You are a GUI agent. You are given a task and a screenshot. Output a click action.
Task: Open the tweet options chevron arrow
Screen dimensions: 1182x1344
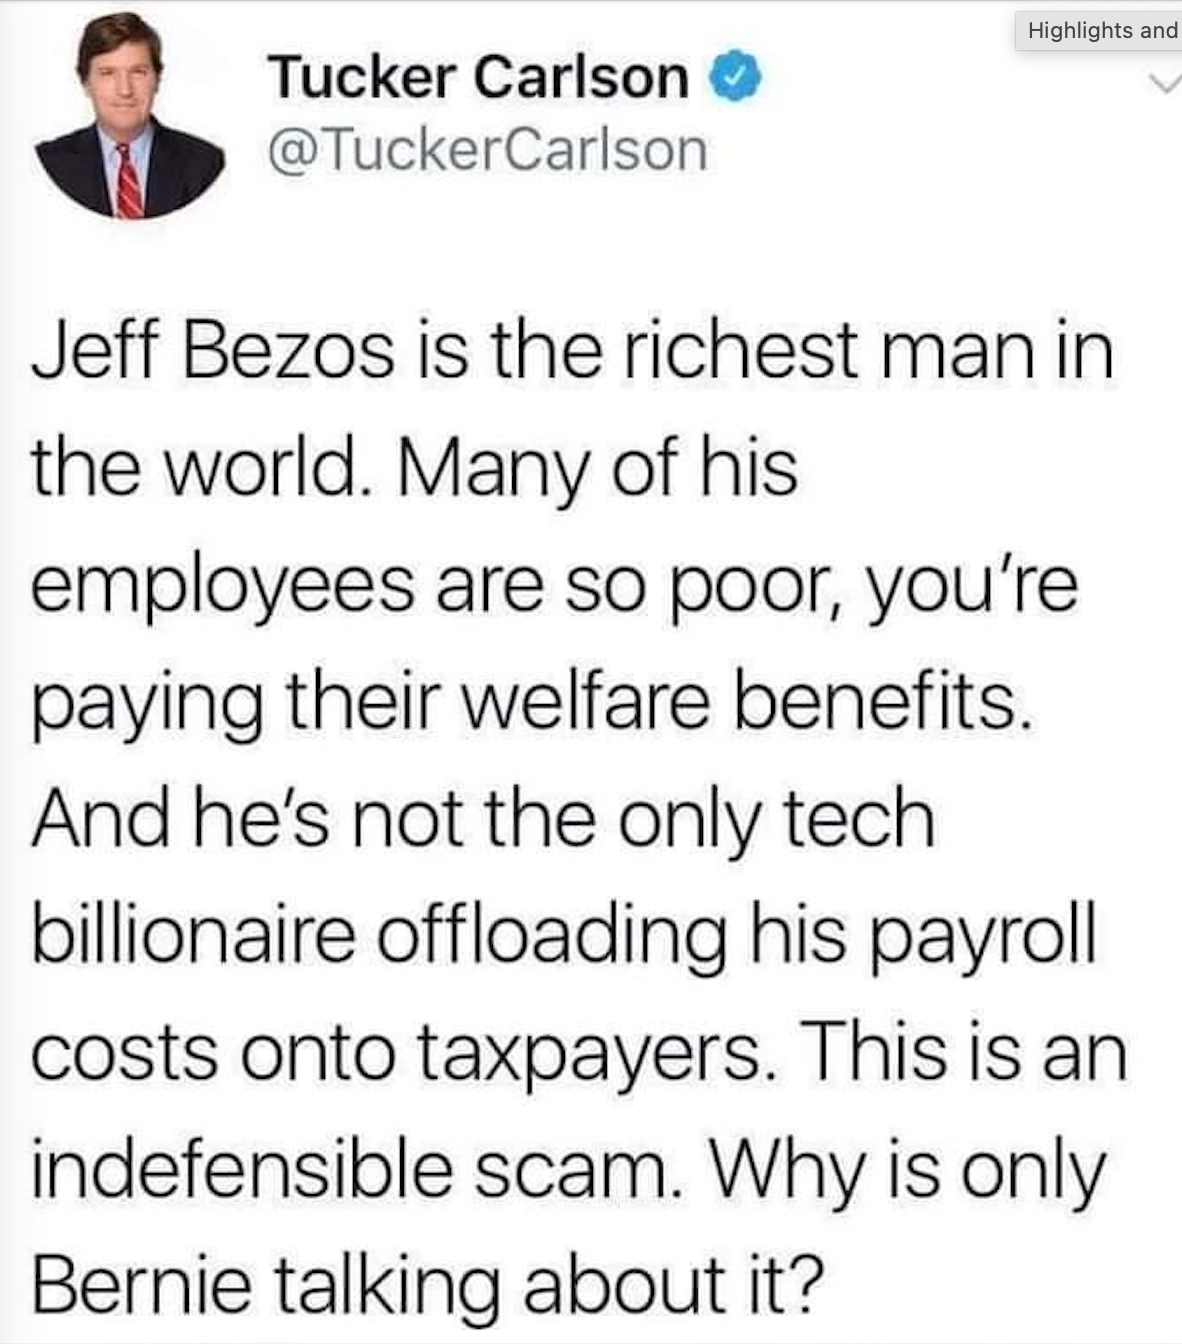(1165, 83)
